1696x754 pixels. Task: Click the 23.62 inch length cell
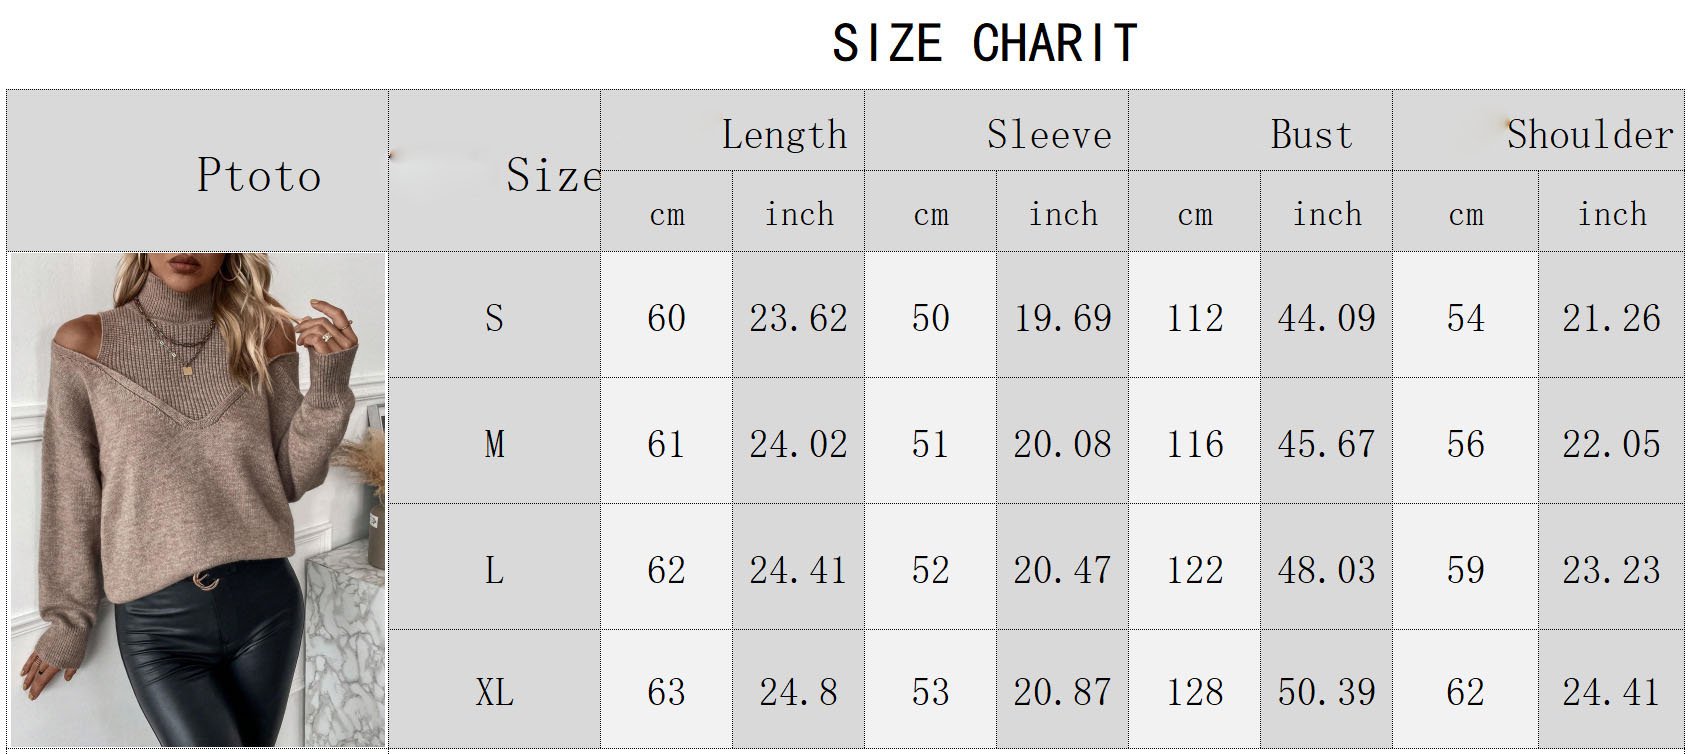tap(798, 318)
